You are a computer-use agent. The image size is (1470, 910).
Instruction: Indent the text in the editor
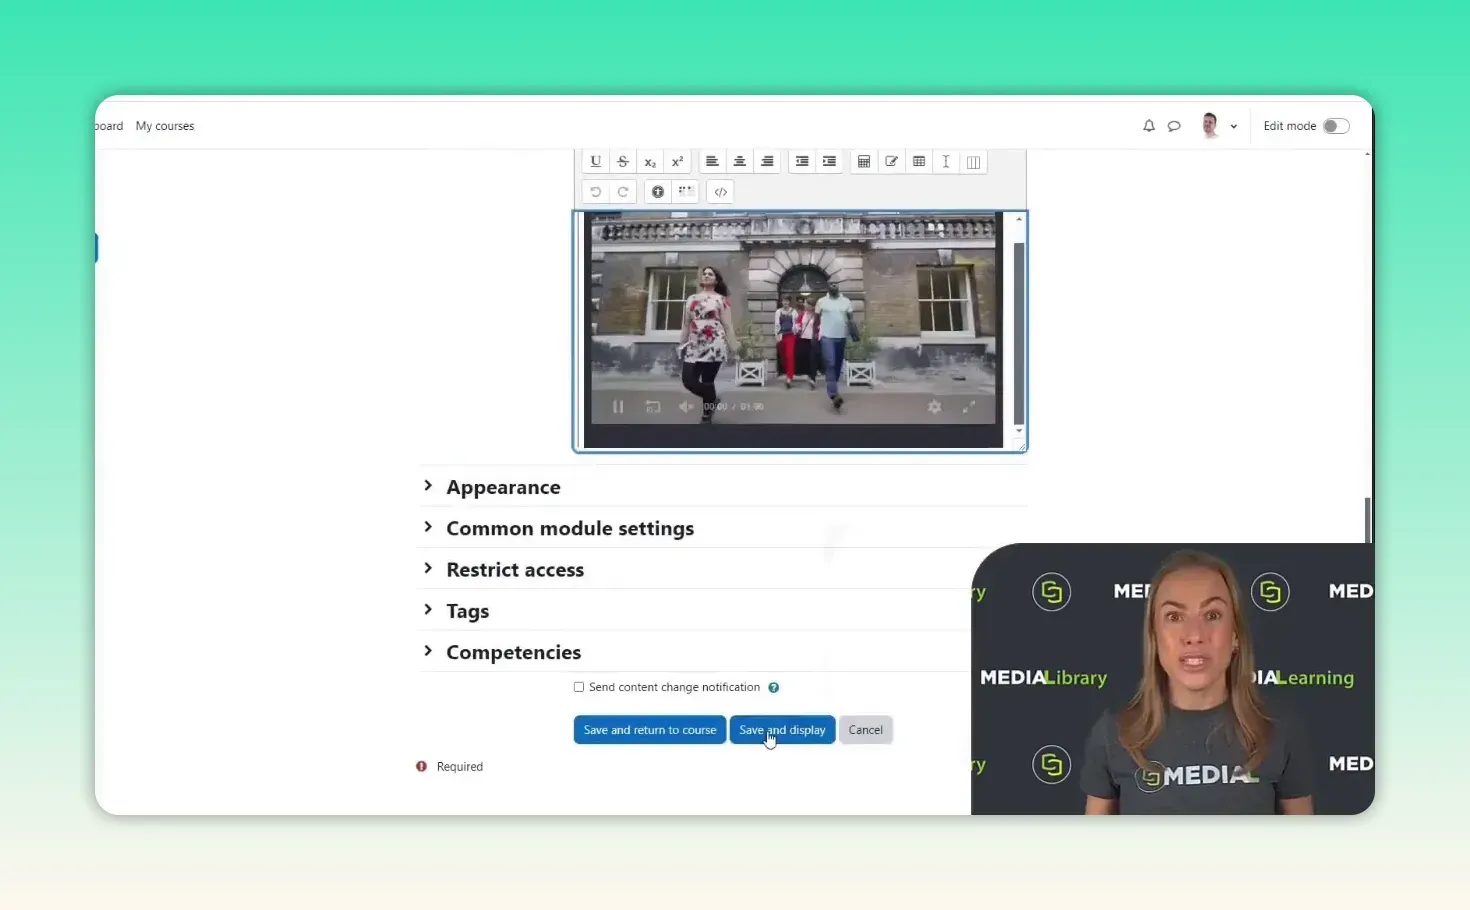tap(829, 162)
